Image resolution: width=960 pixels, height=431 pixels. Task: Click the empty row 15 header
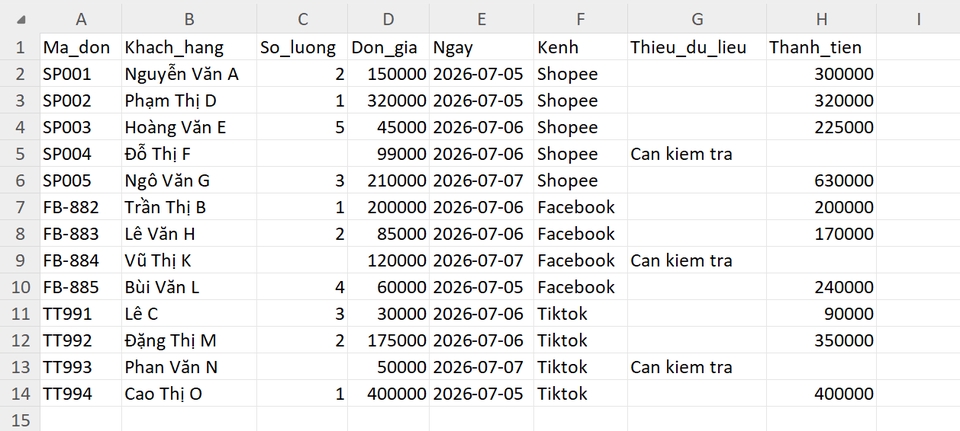click(x=20, y=419)
